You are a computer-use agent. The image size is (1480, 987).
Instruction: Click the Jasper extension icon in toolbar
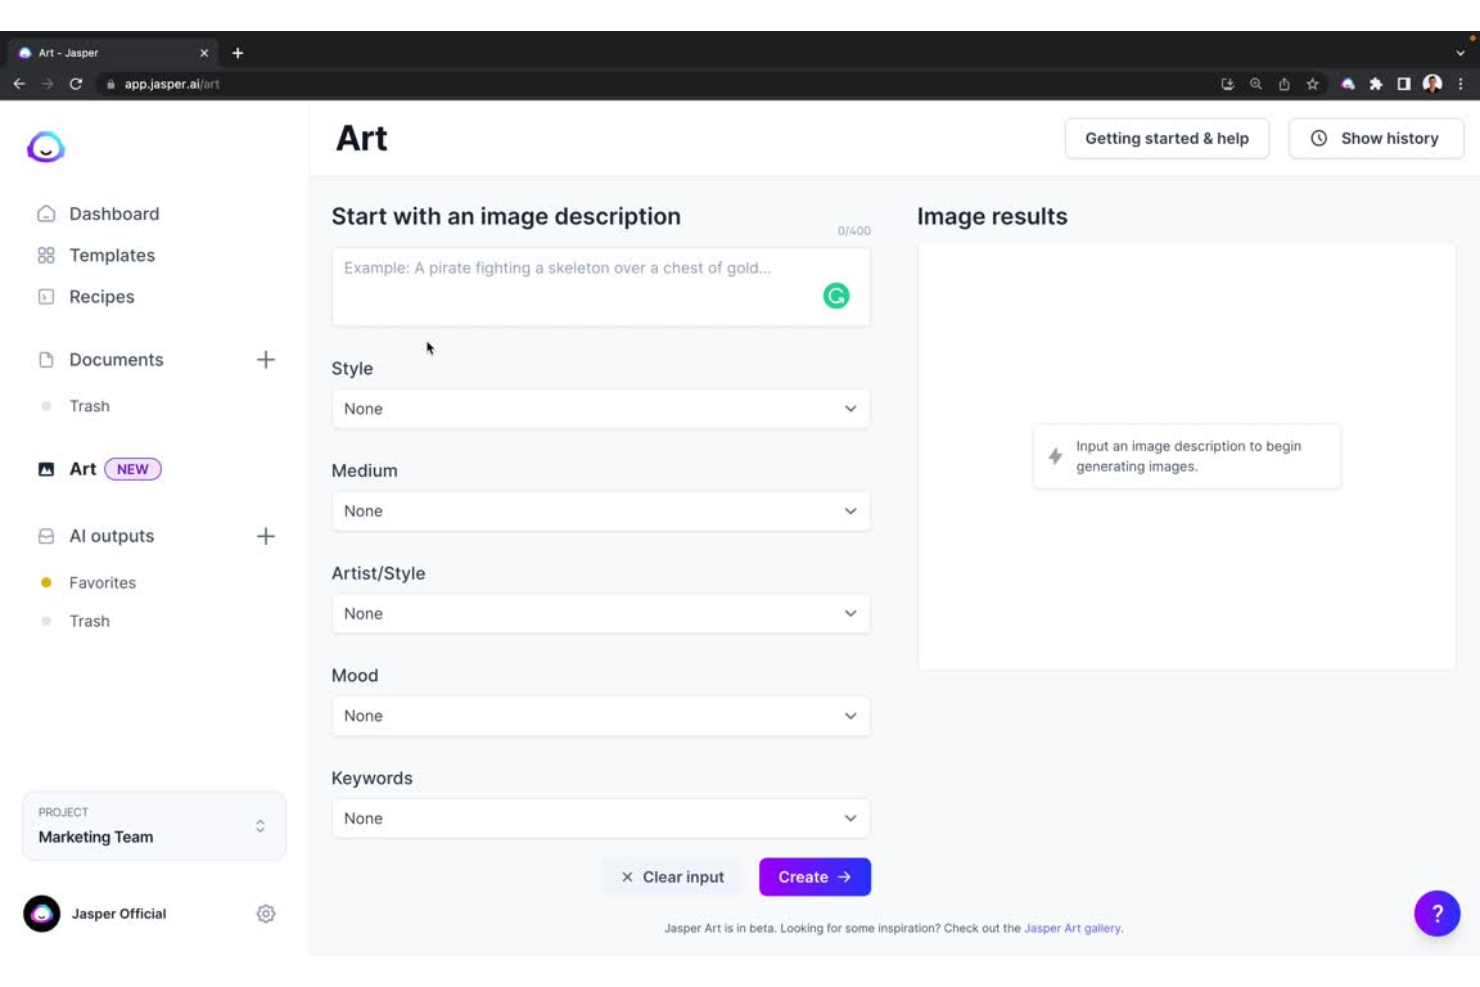pos(1348,84)
